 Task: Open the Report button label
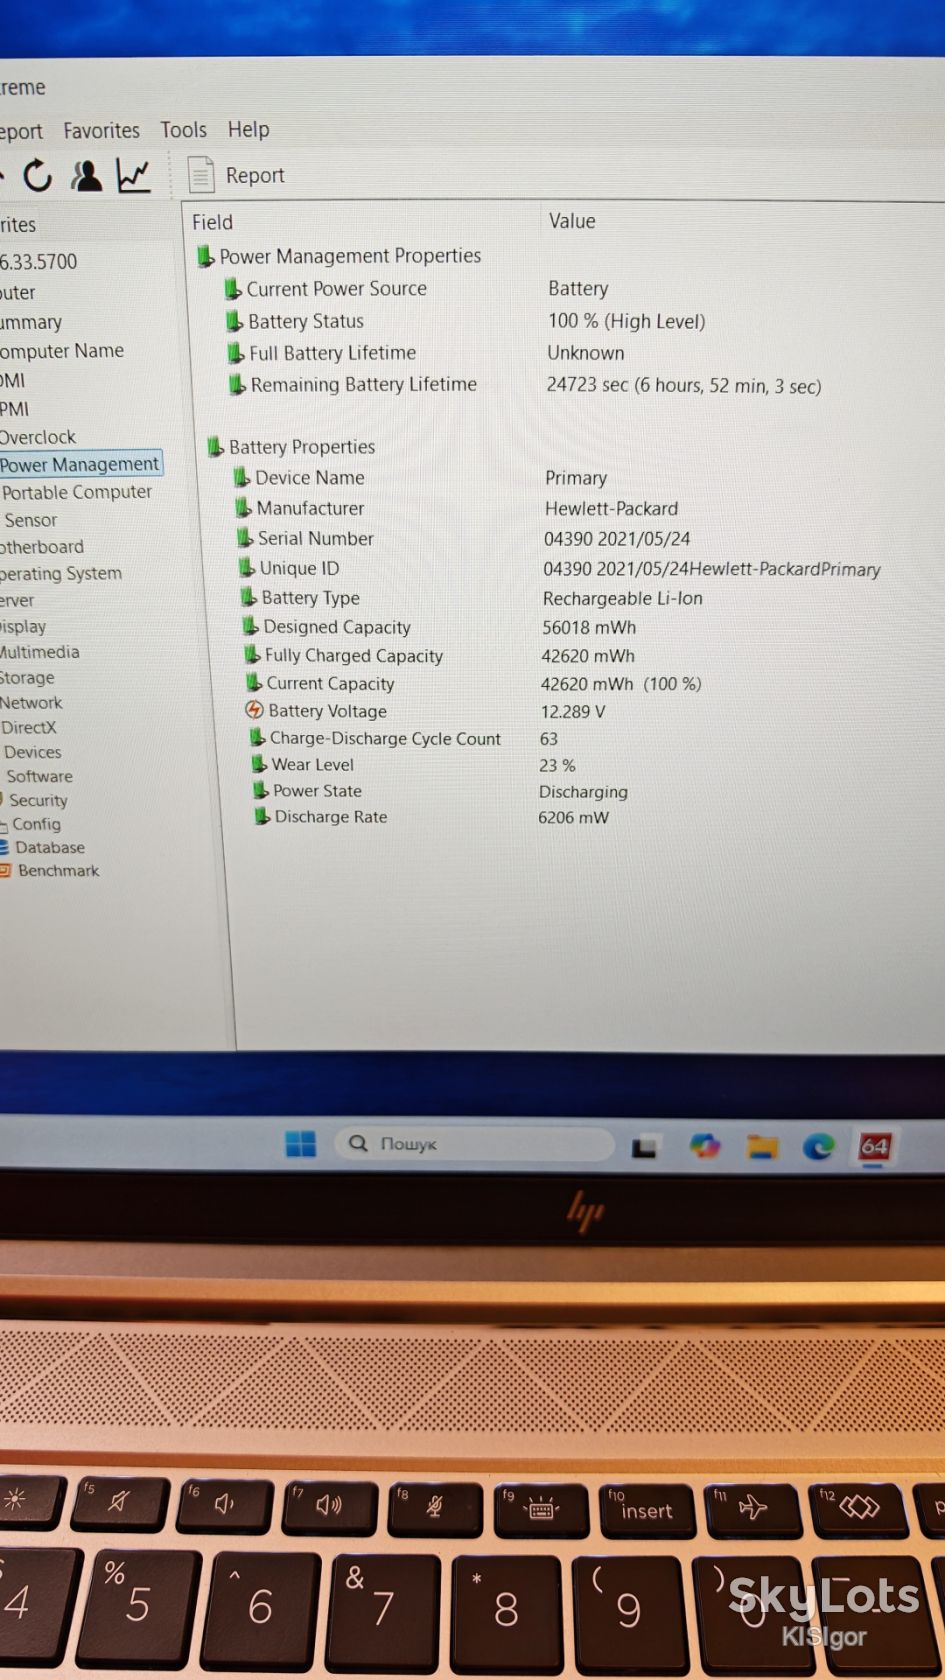coord(255,175)
